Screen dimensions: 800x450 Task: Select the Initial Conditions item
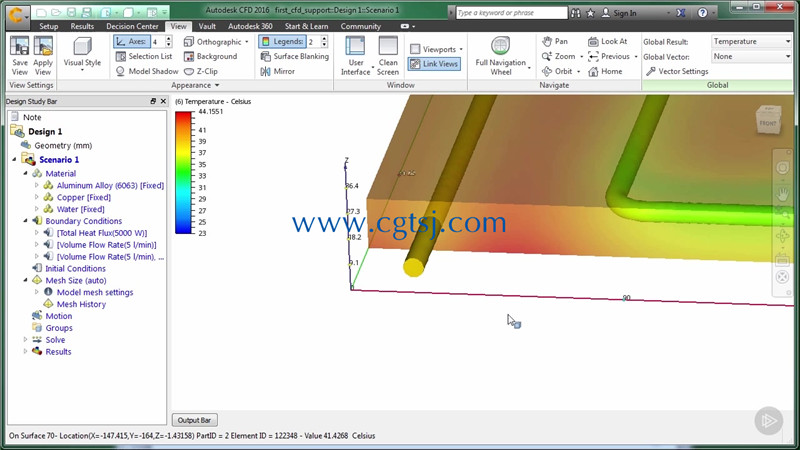coord(75,268)
